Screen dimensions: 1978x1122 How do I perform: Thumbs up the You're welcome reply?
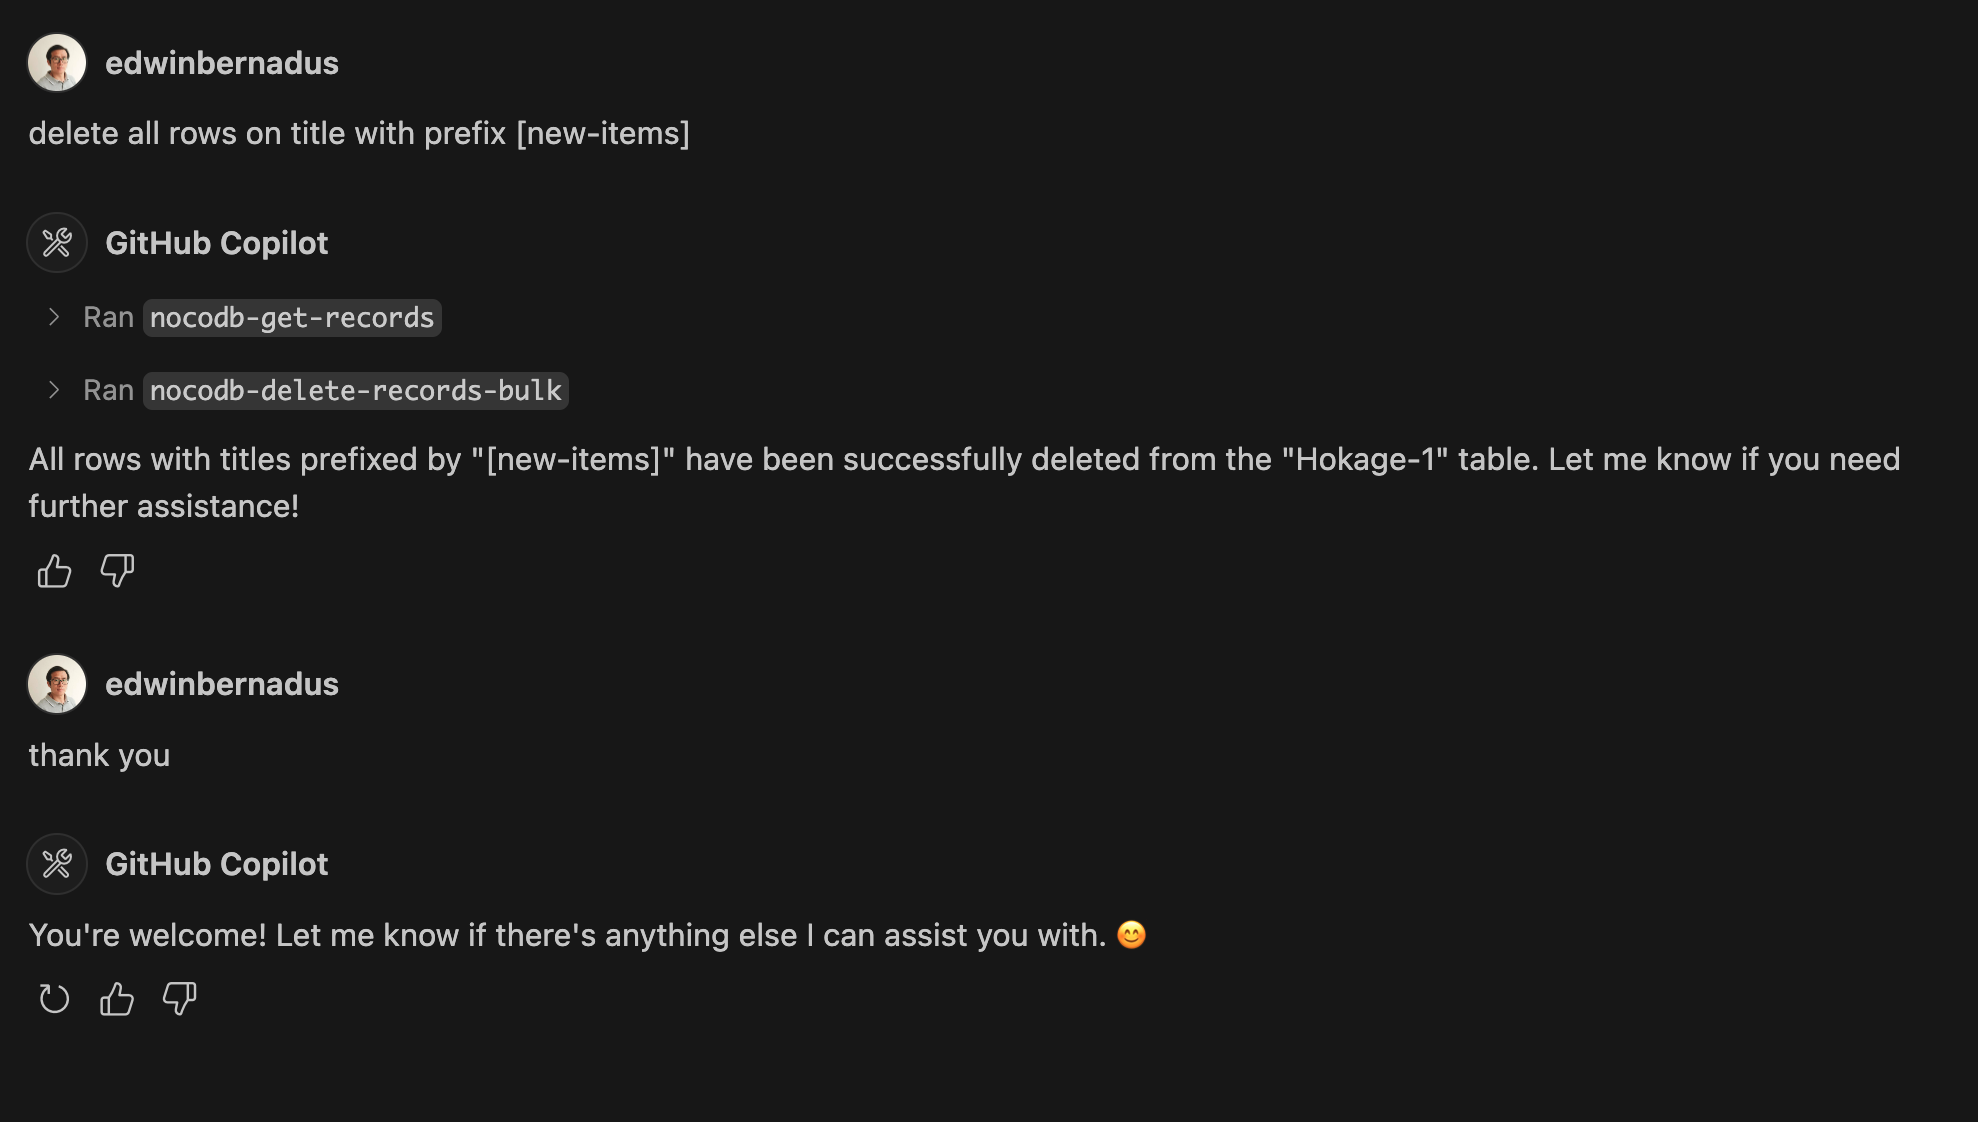pos(117,998)
